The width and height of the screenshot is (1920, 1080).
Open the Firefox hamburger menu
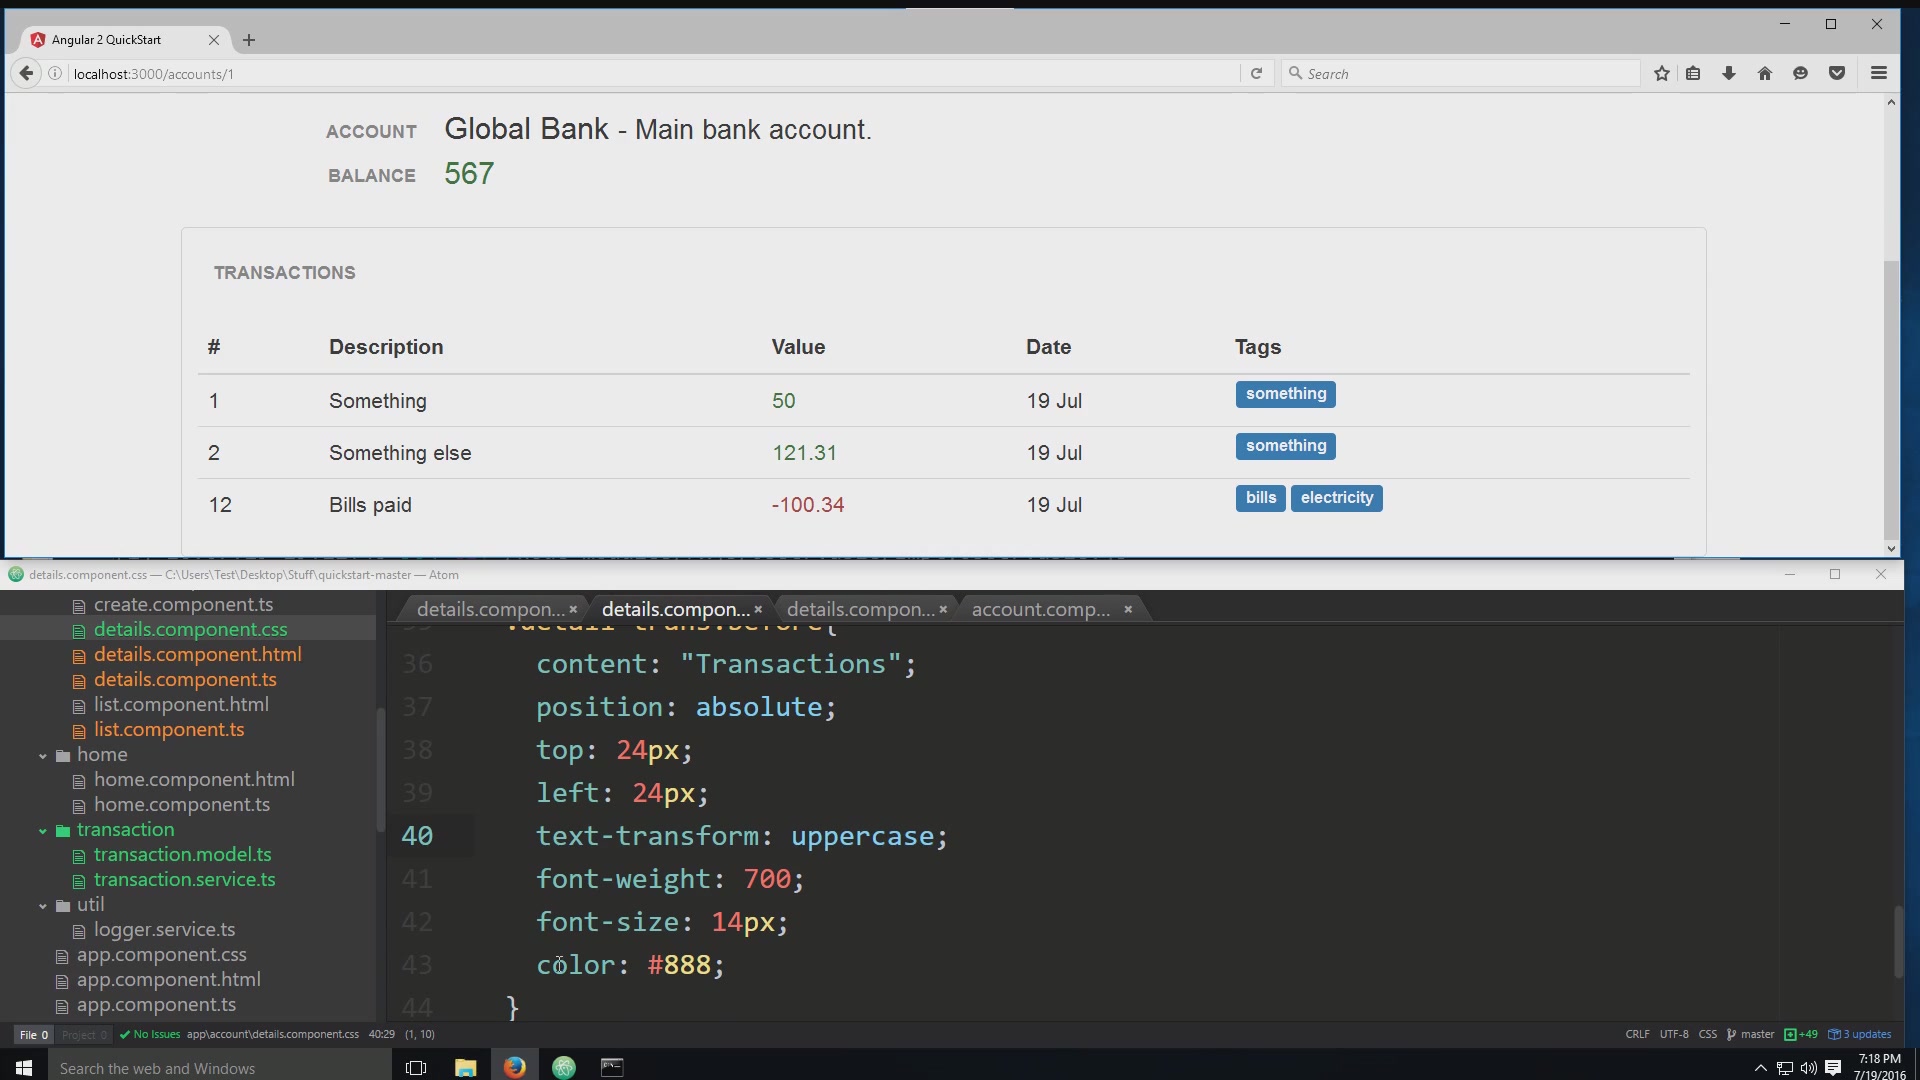pyautogui.click(x=1879, y=73)
